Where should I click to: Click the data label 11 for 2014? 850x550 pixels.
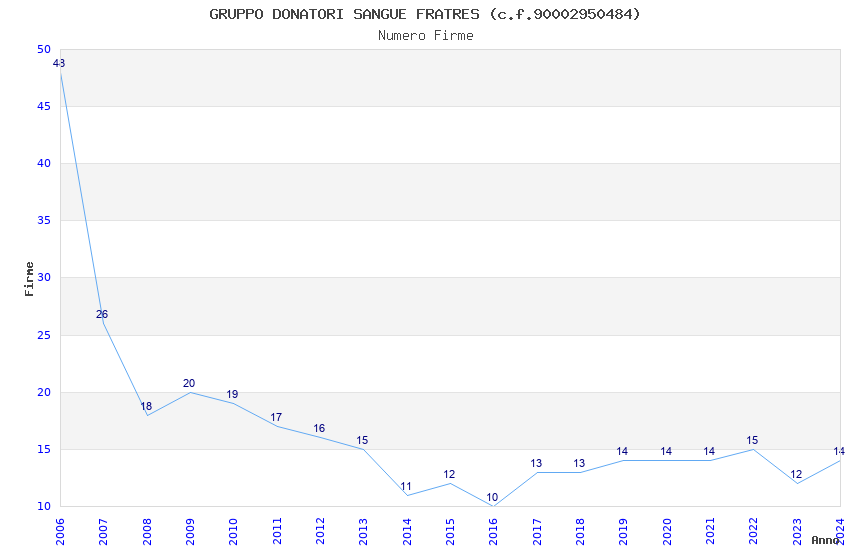[x=406, y=486]
